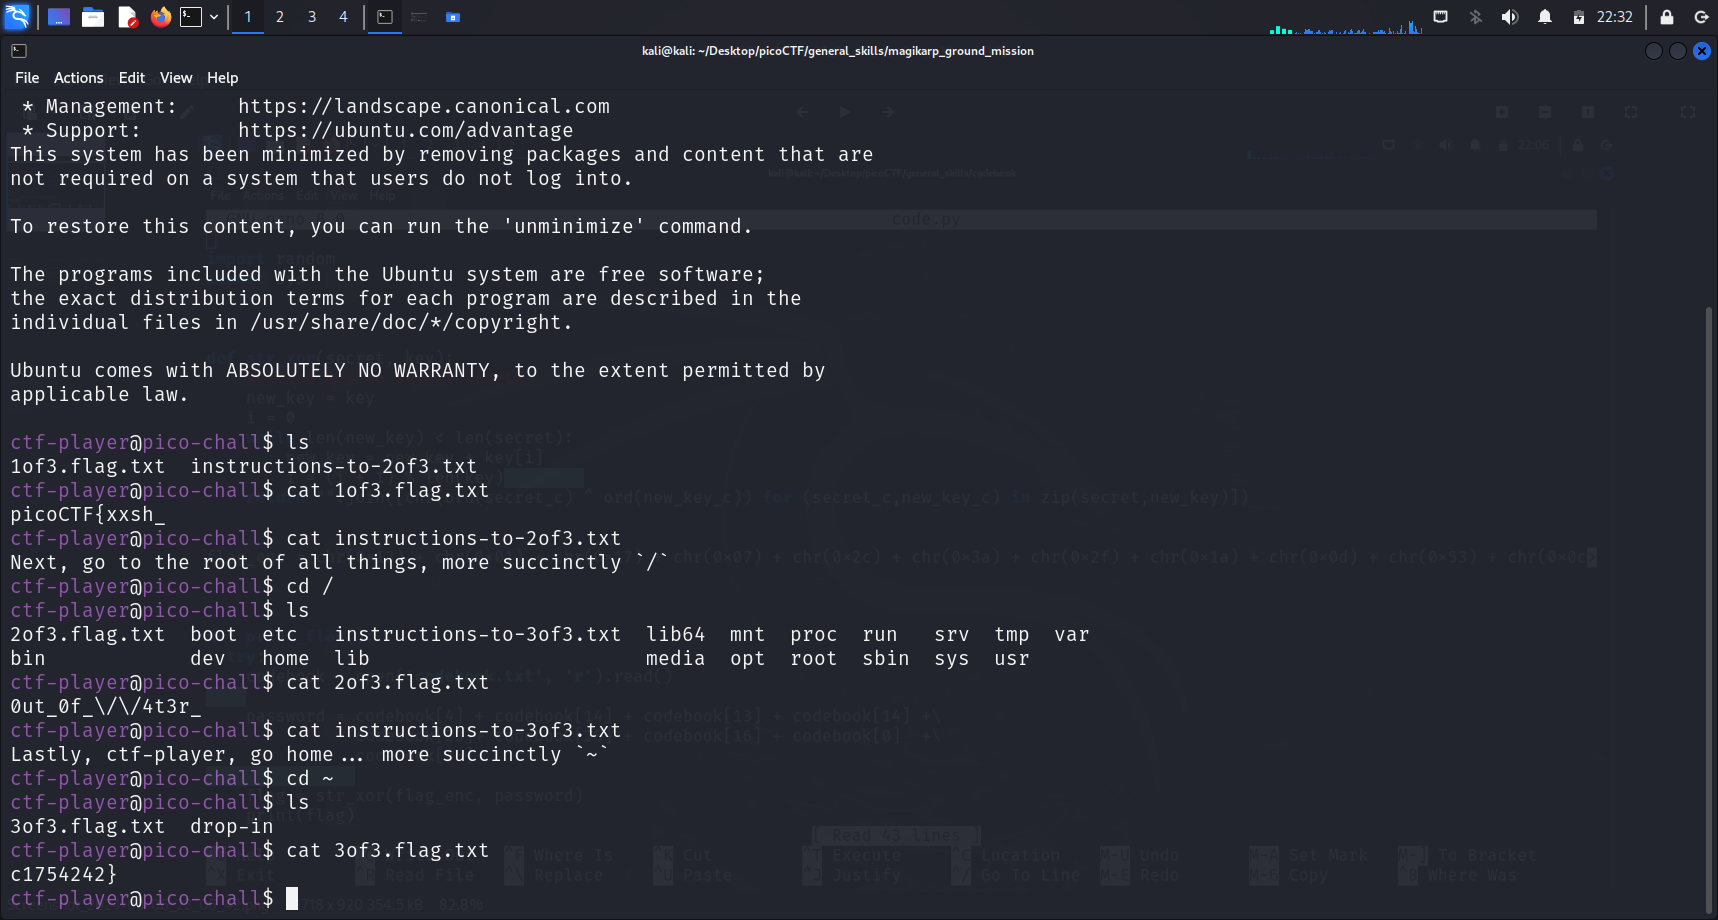Open the Kali applications menu

17,16
